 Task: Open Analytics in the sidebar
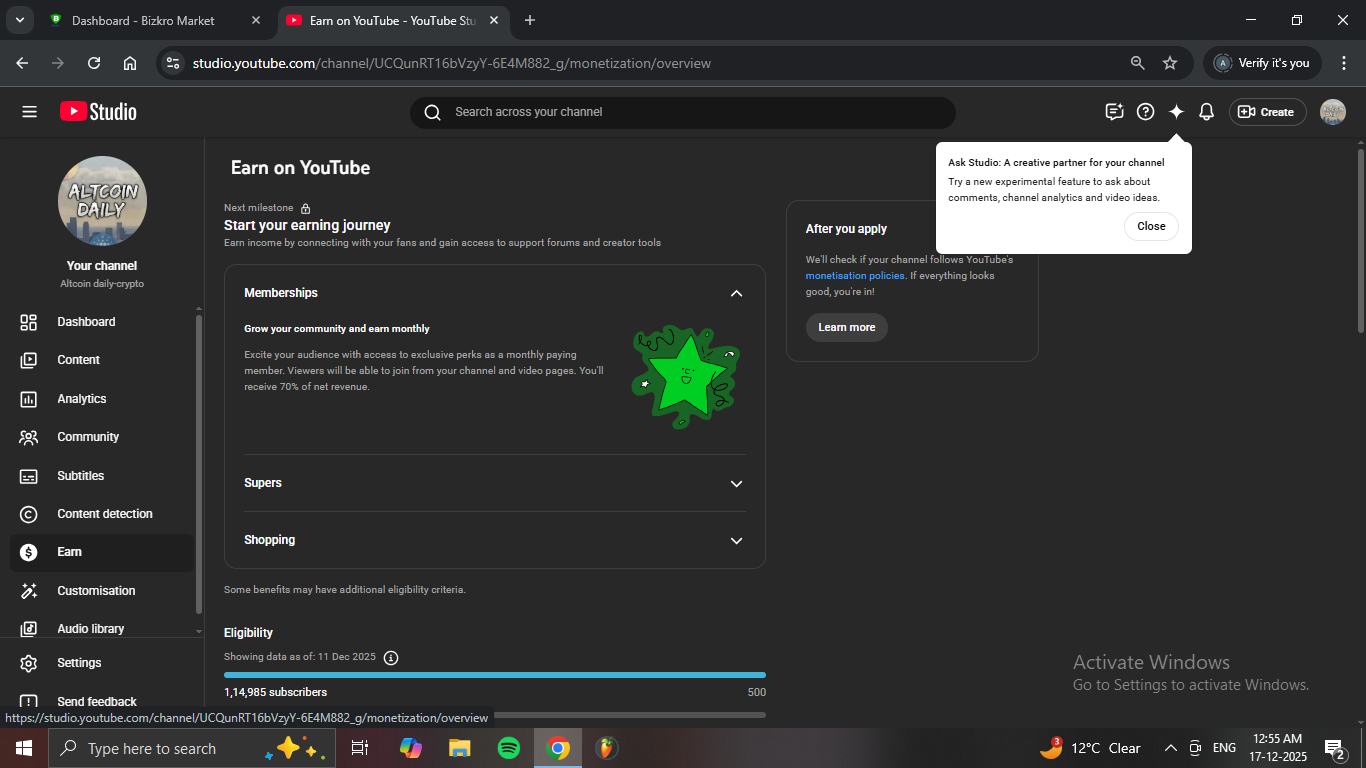pos(82,399)
